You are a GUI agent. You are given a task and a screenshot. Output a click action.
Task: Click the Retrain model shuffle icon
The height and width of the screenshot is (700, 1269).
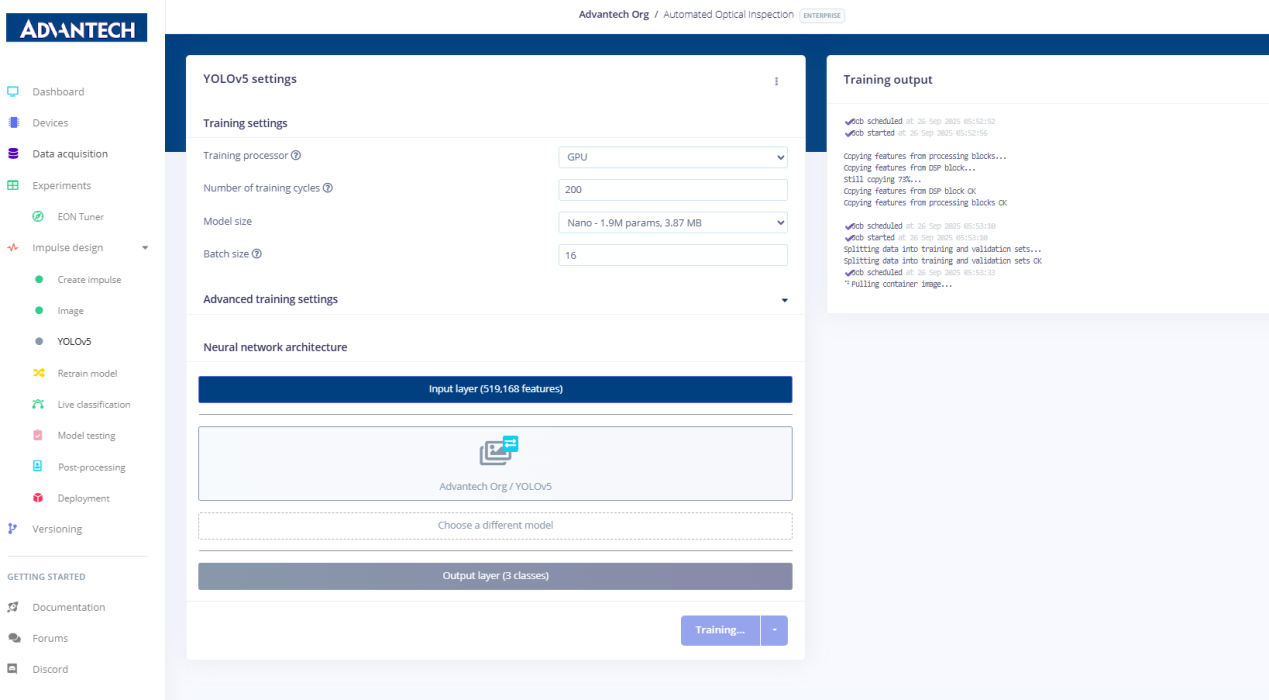point(38,373)
